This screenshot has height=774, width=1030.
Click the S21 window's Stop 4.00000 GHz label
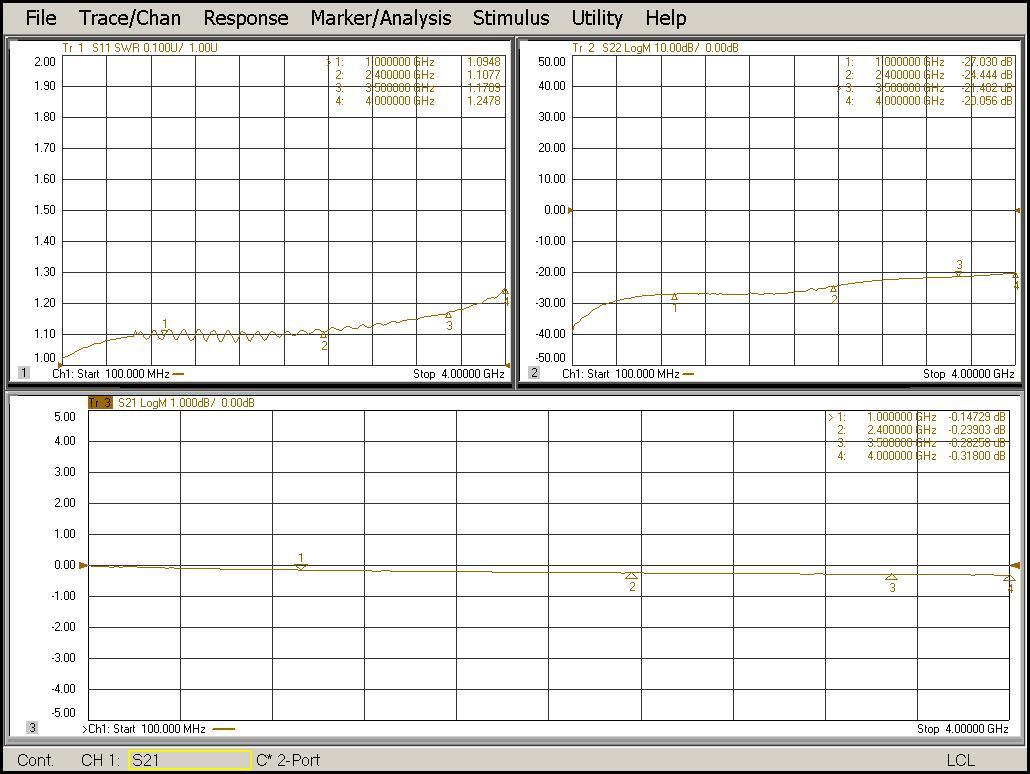962,729
